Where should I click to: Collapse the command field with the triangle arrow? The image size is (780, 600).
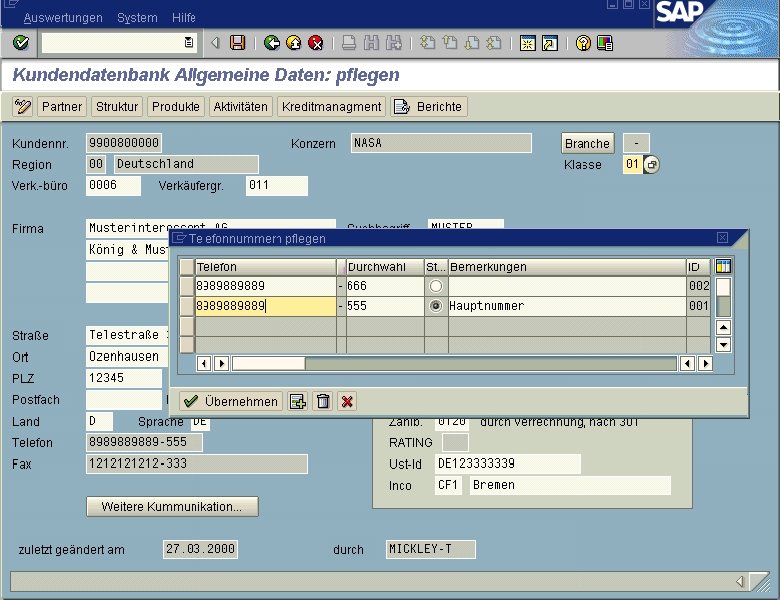click(215, 43)
